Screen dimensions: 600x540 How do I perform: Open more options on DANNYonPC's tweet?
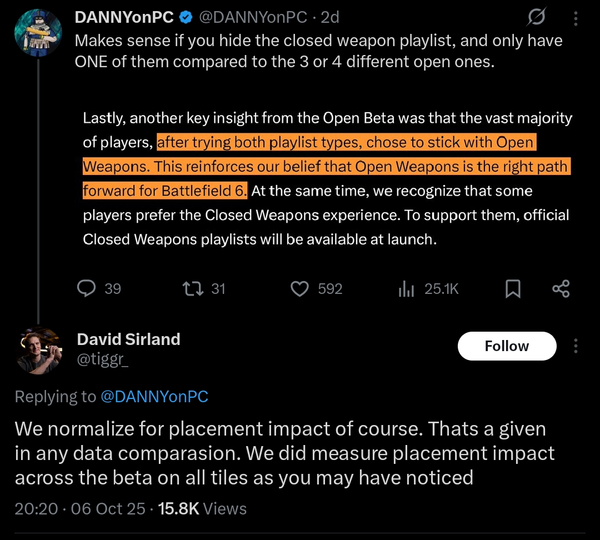click(574, 19)
